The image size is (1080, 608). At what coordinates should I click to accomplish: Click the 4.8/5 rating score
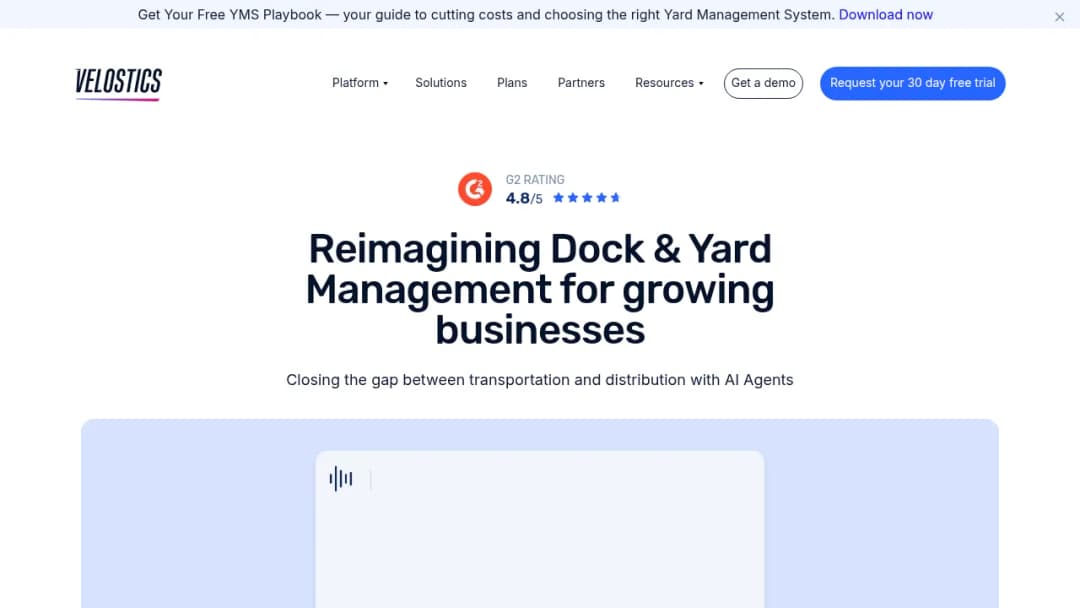(524, 198)
